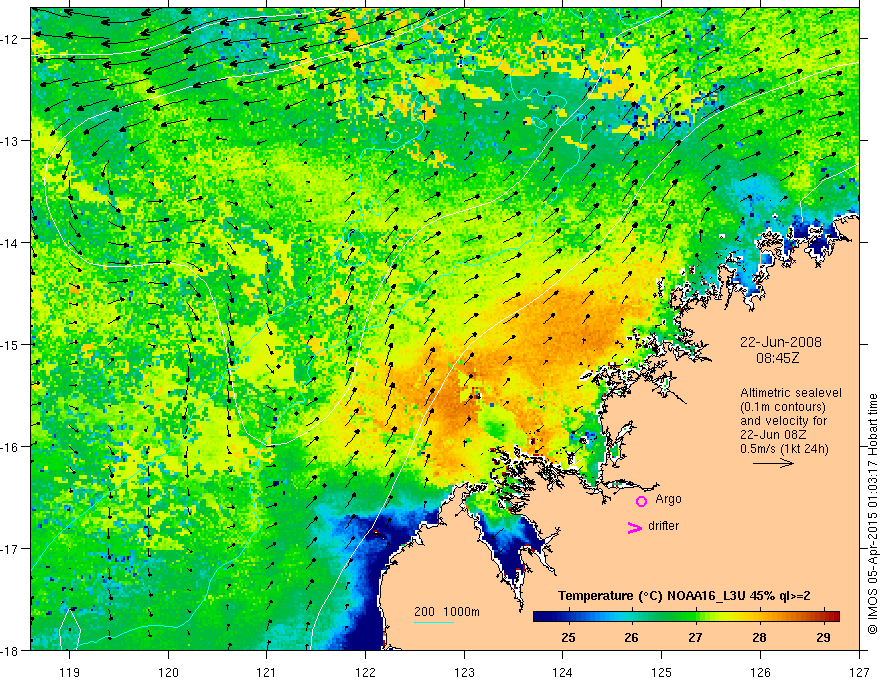Click the Altimetric sealevel text line

click(x=791, y=393)
